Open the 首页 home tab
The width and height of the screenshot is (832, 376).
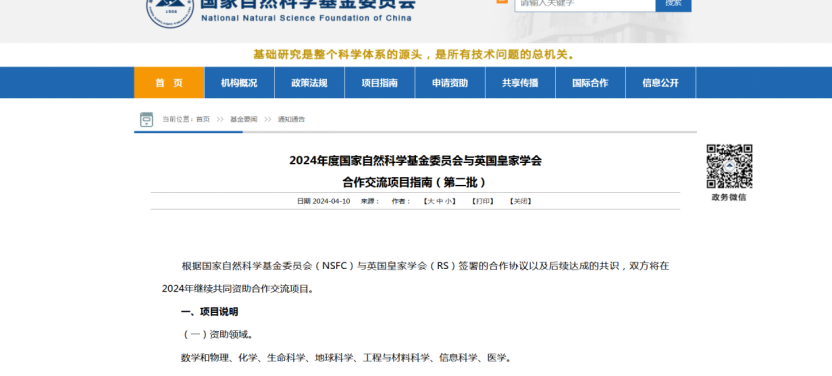tap(169, 83)
